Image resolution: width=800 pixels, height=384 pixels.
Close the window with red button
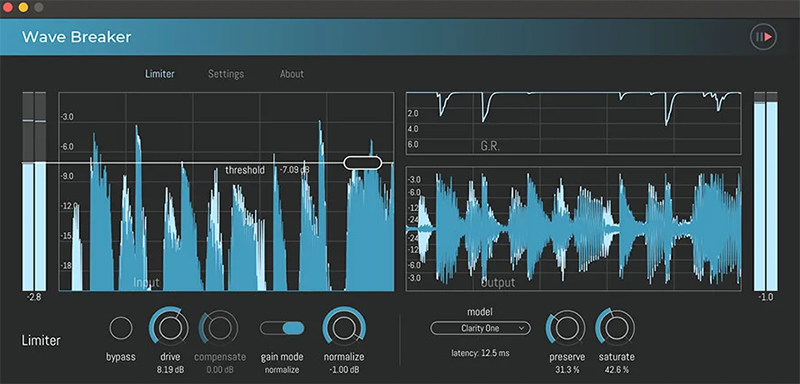8,8
